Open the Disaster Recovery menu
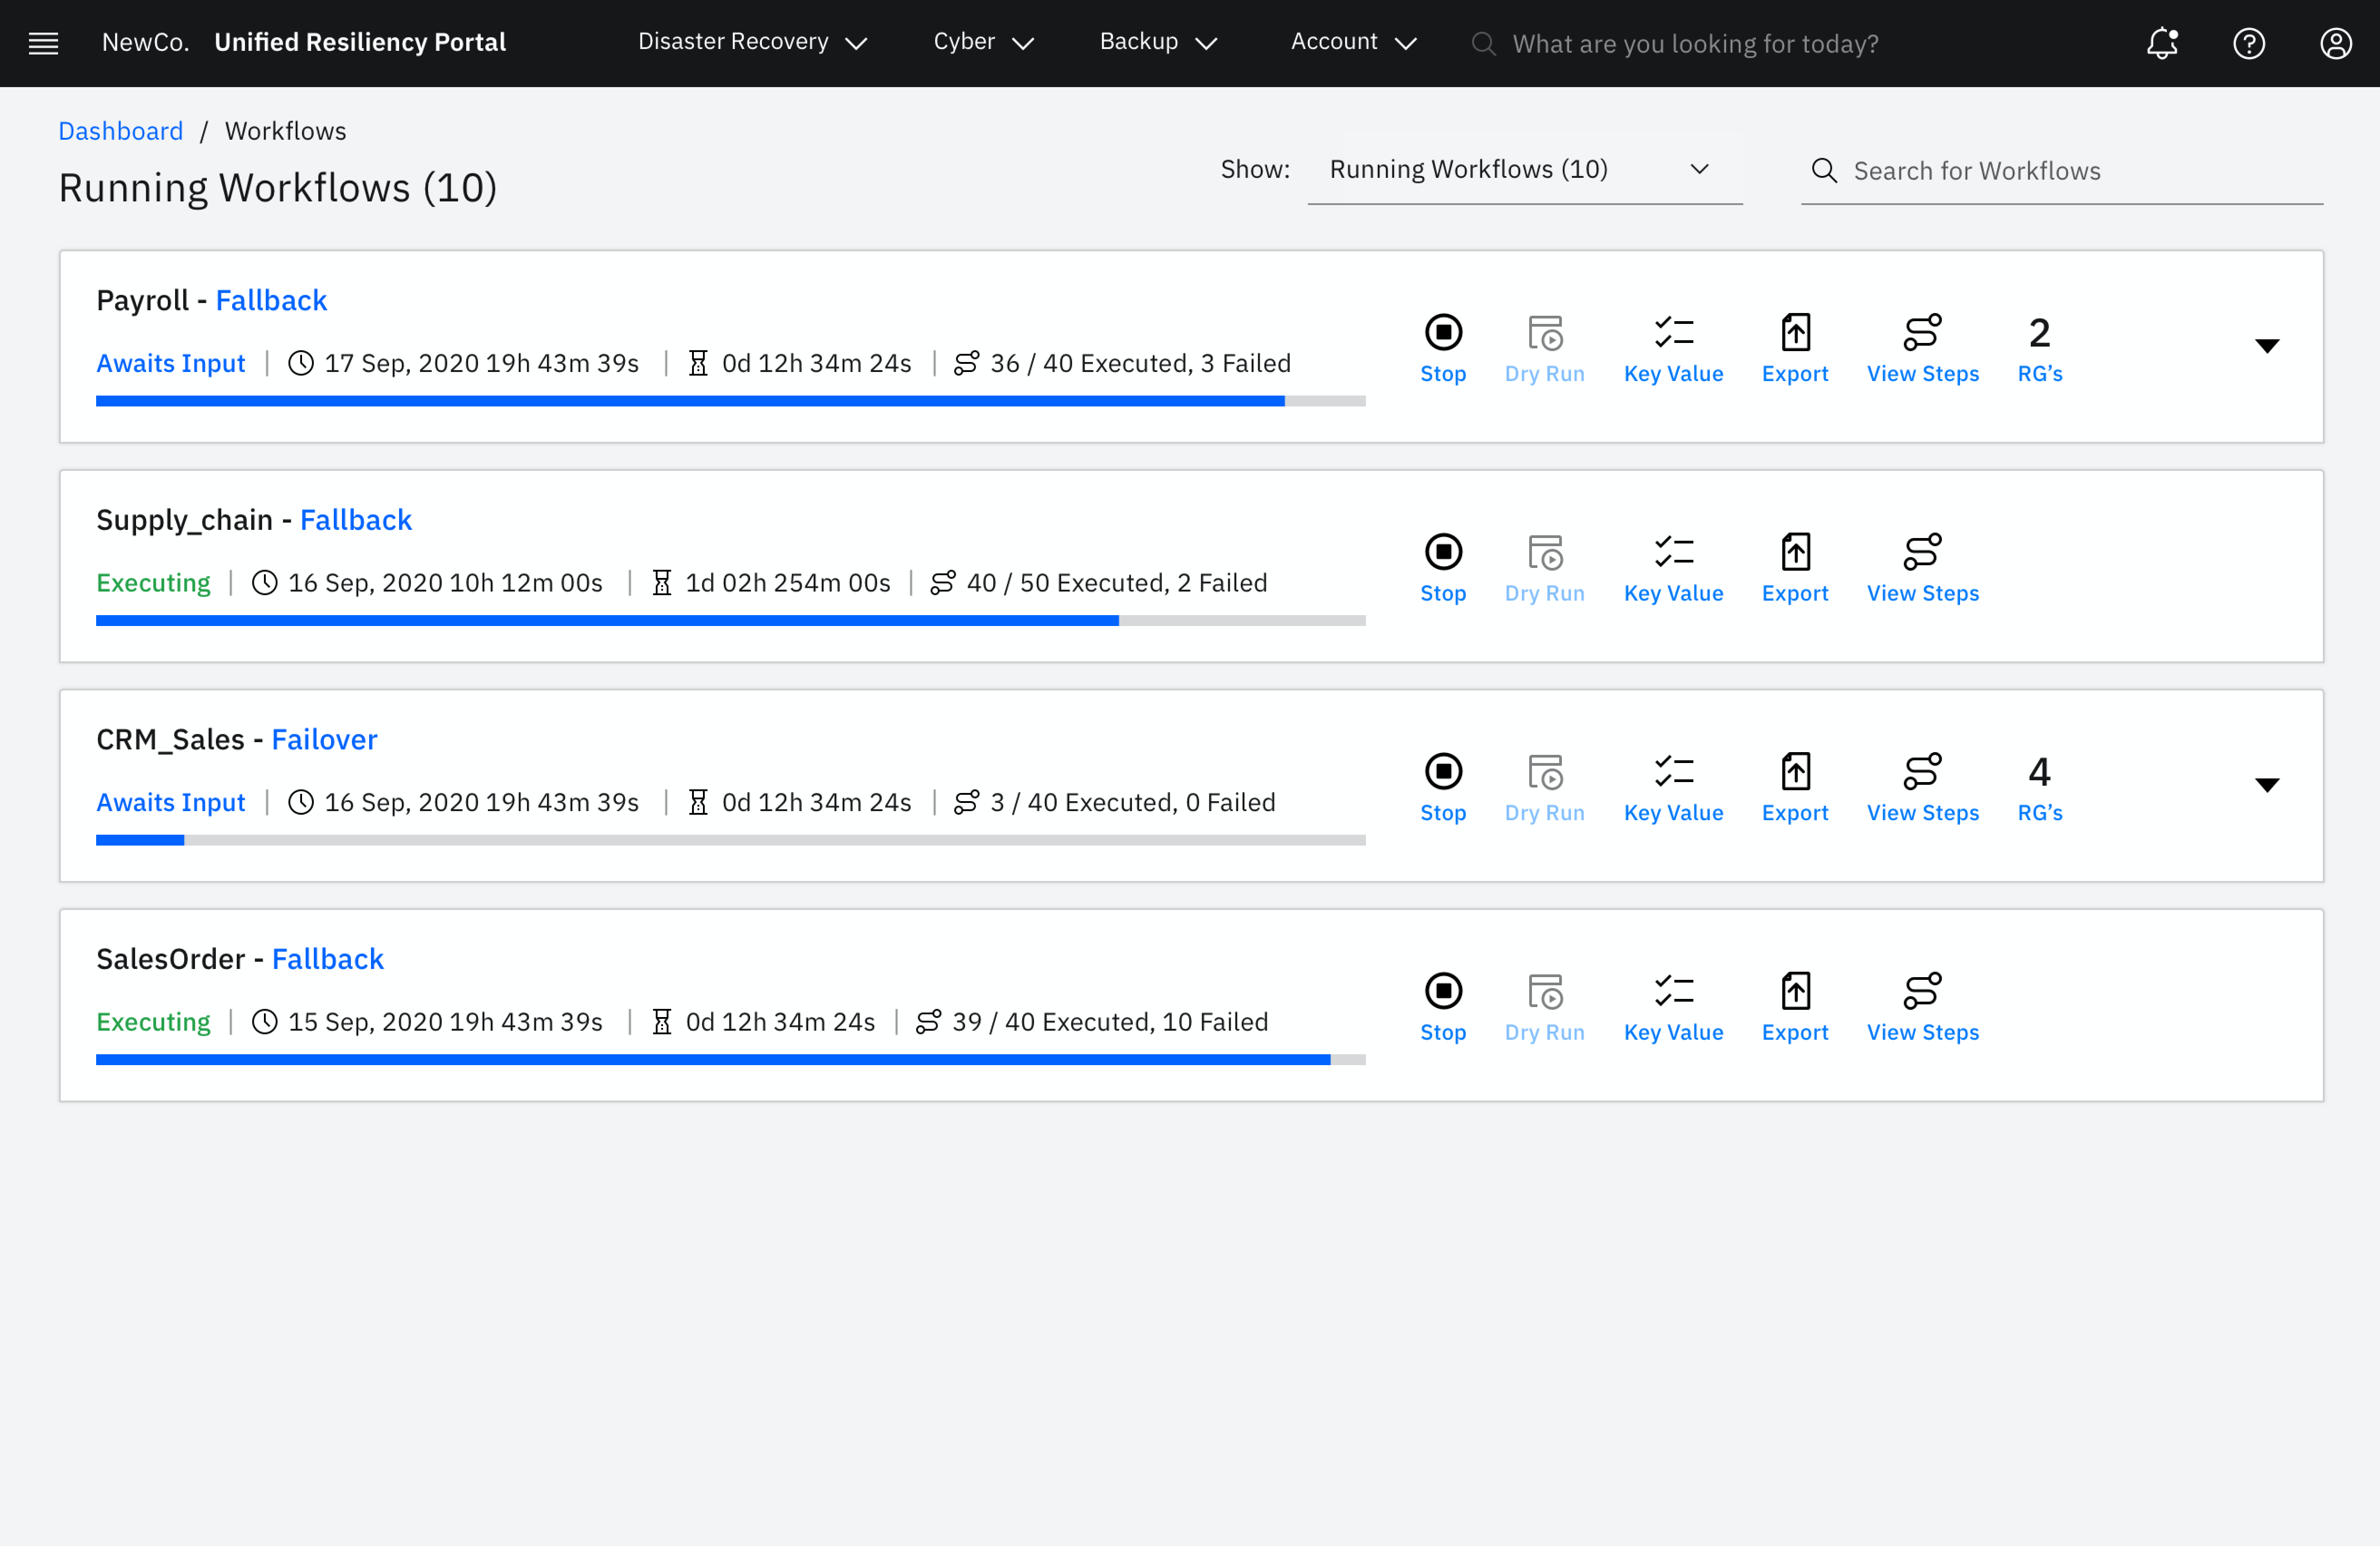Screen dimensions: 2380x1546 [x=752, y=42]
